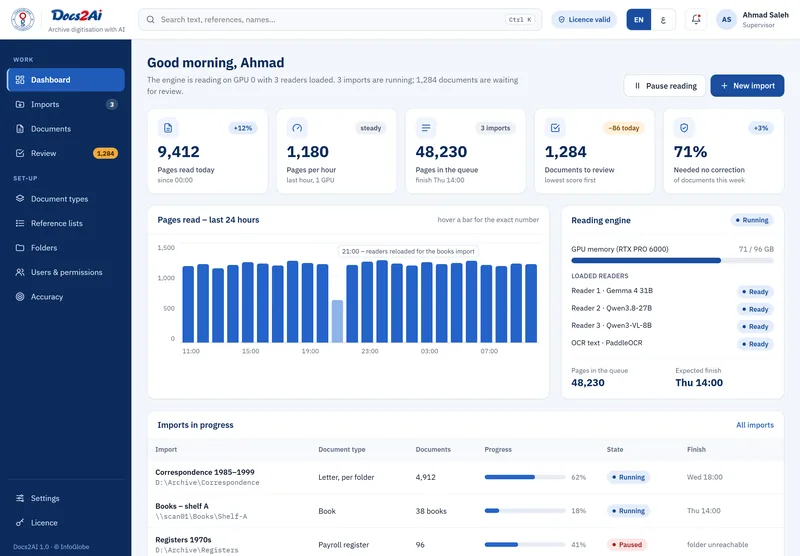Click Books – shelf A progress bar
The height and width of the screenshot is (556, 800).
(525, 511)
